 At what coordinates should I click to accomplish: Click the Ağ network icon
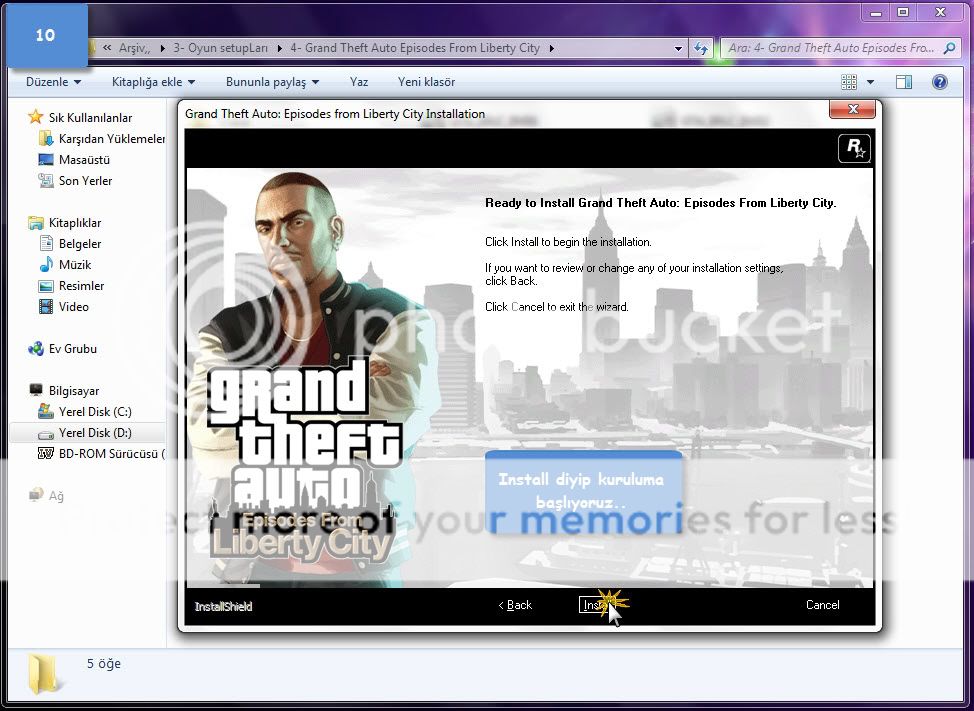tap(35, 494)
